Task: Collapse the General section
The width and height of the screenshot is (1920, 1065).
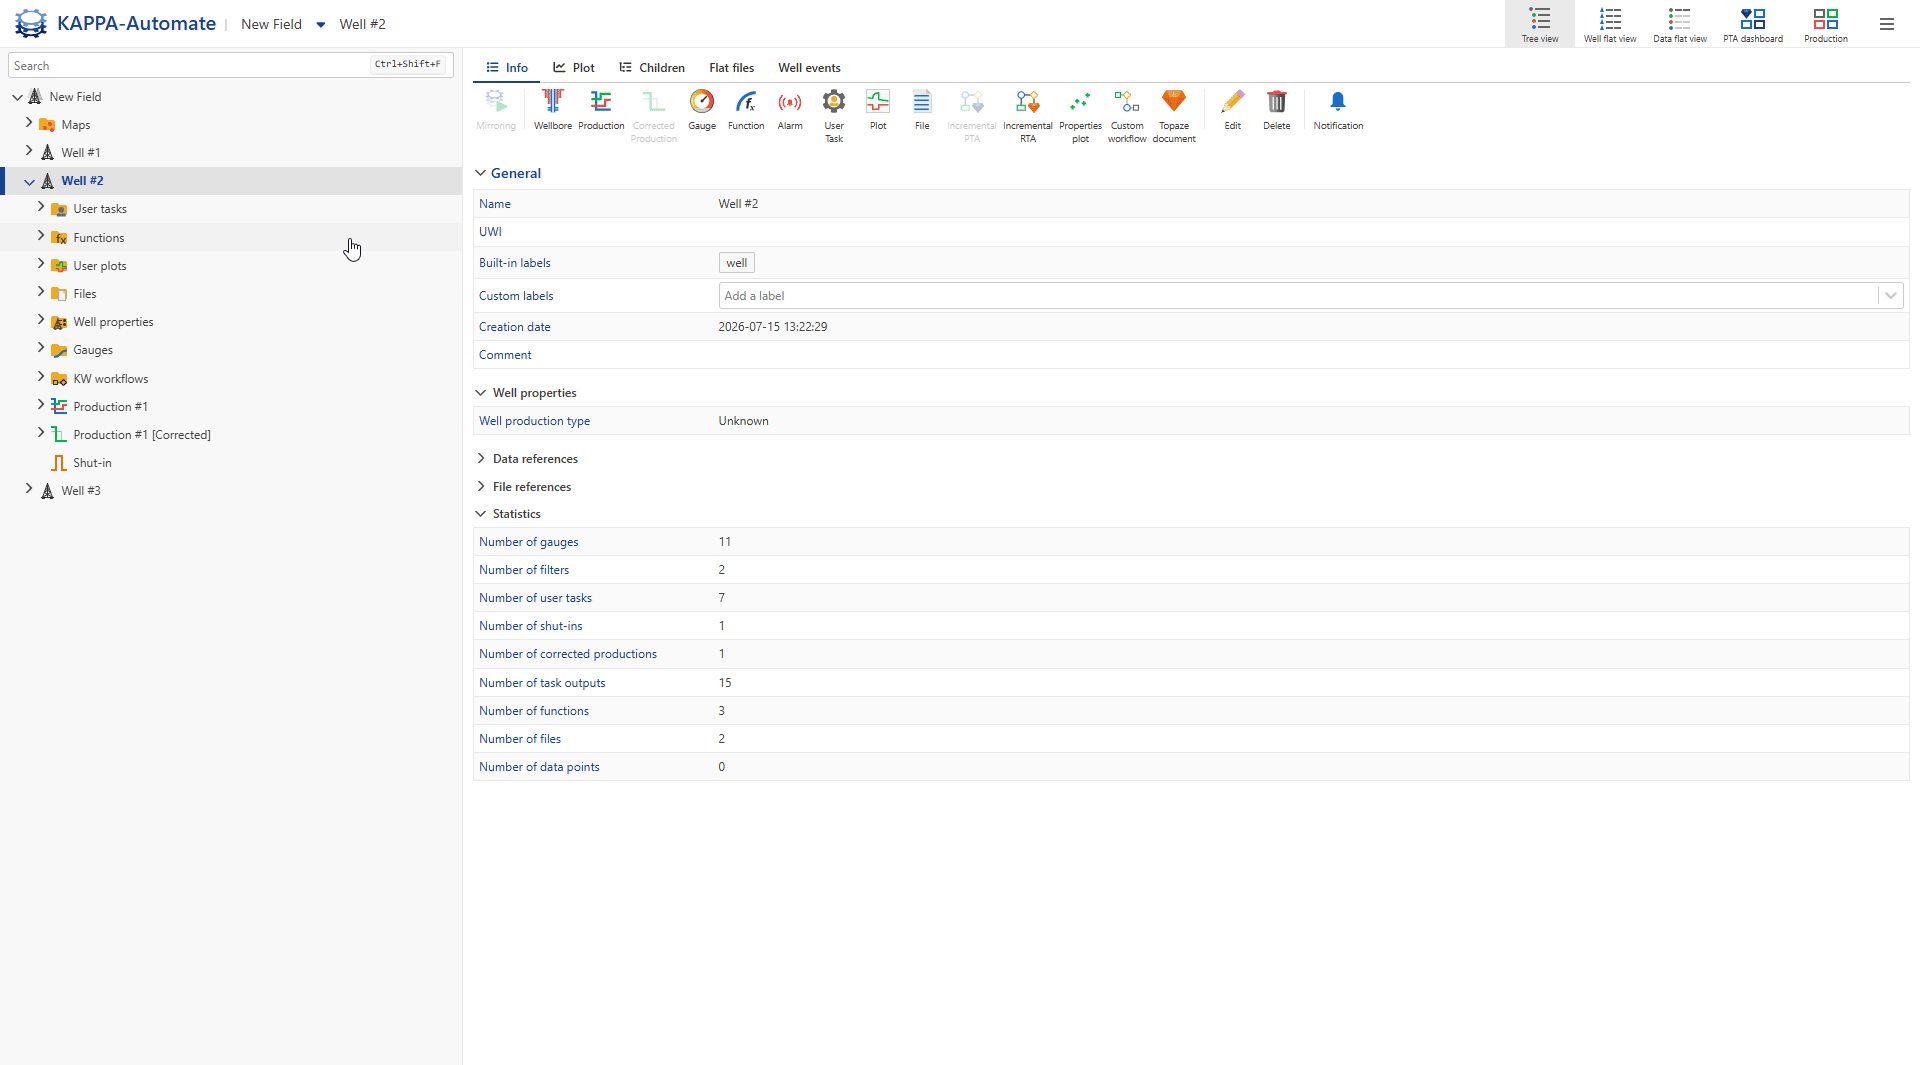Action: 481,173
